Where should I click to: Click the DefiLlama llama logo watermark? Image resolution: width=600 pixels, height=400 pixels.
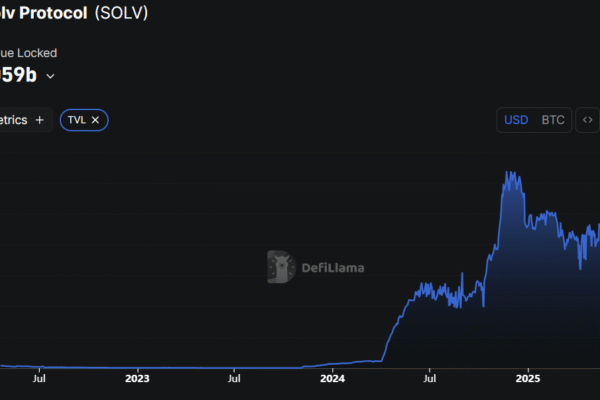tap(282, 267)
